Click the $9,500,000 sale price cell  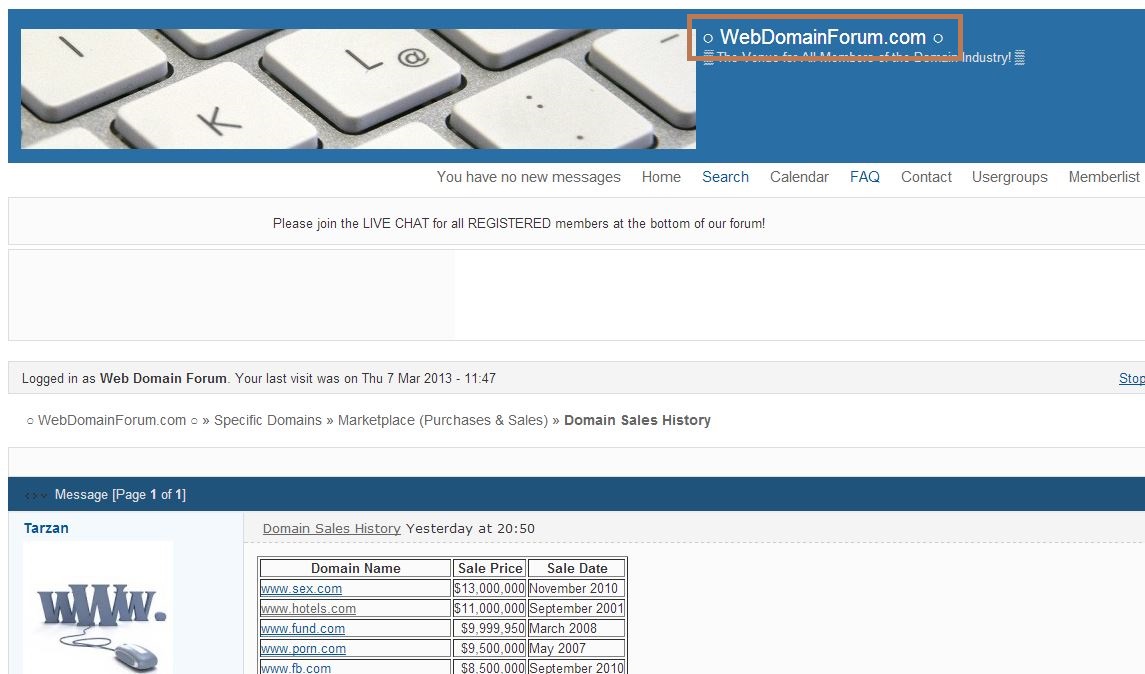tap(489, 648)
